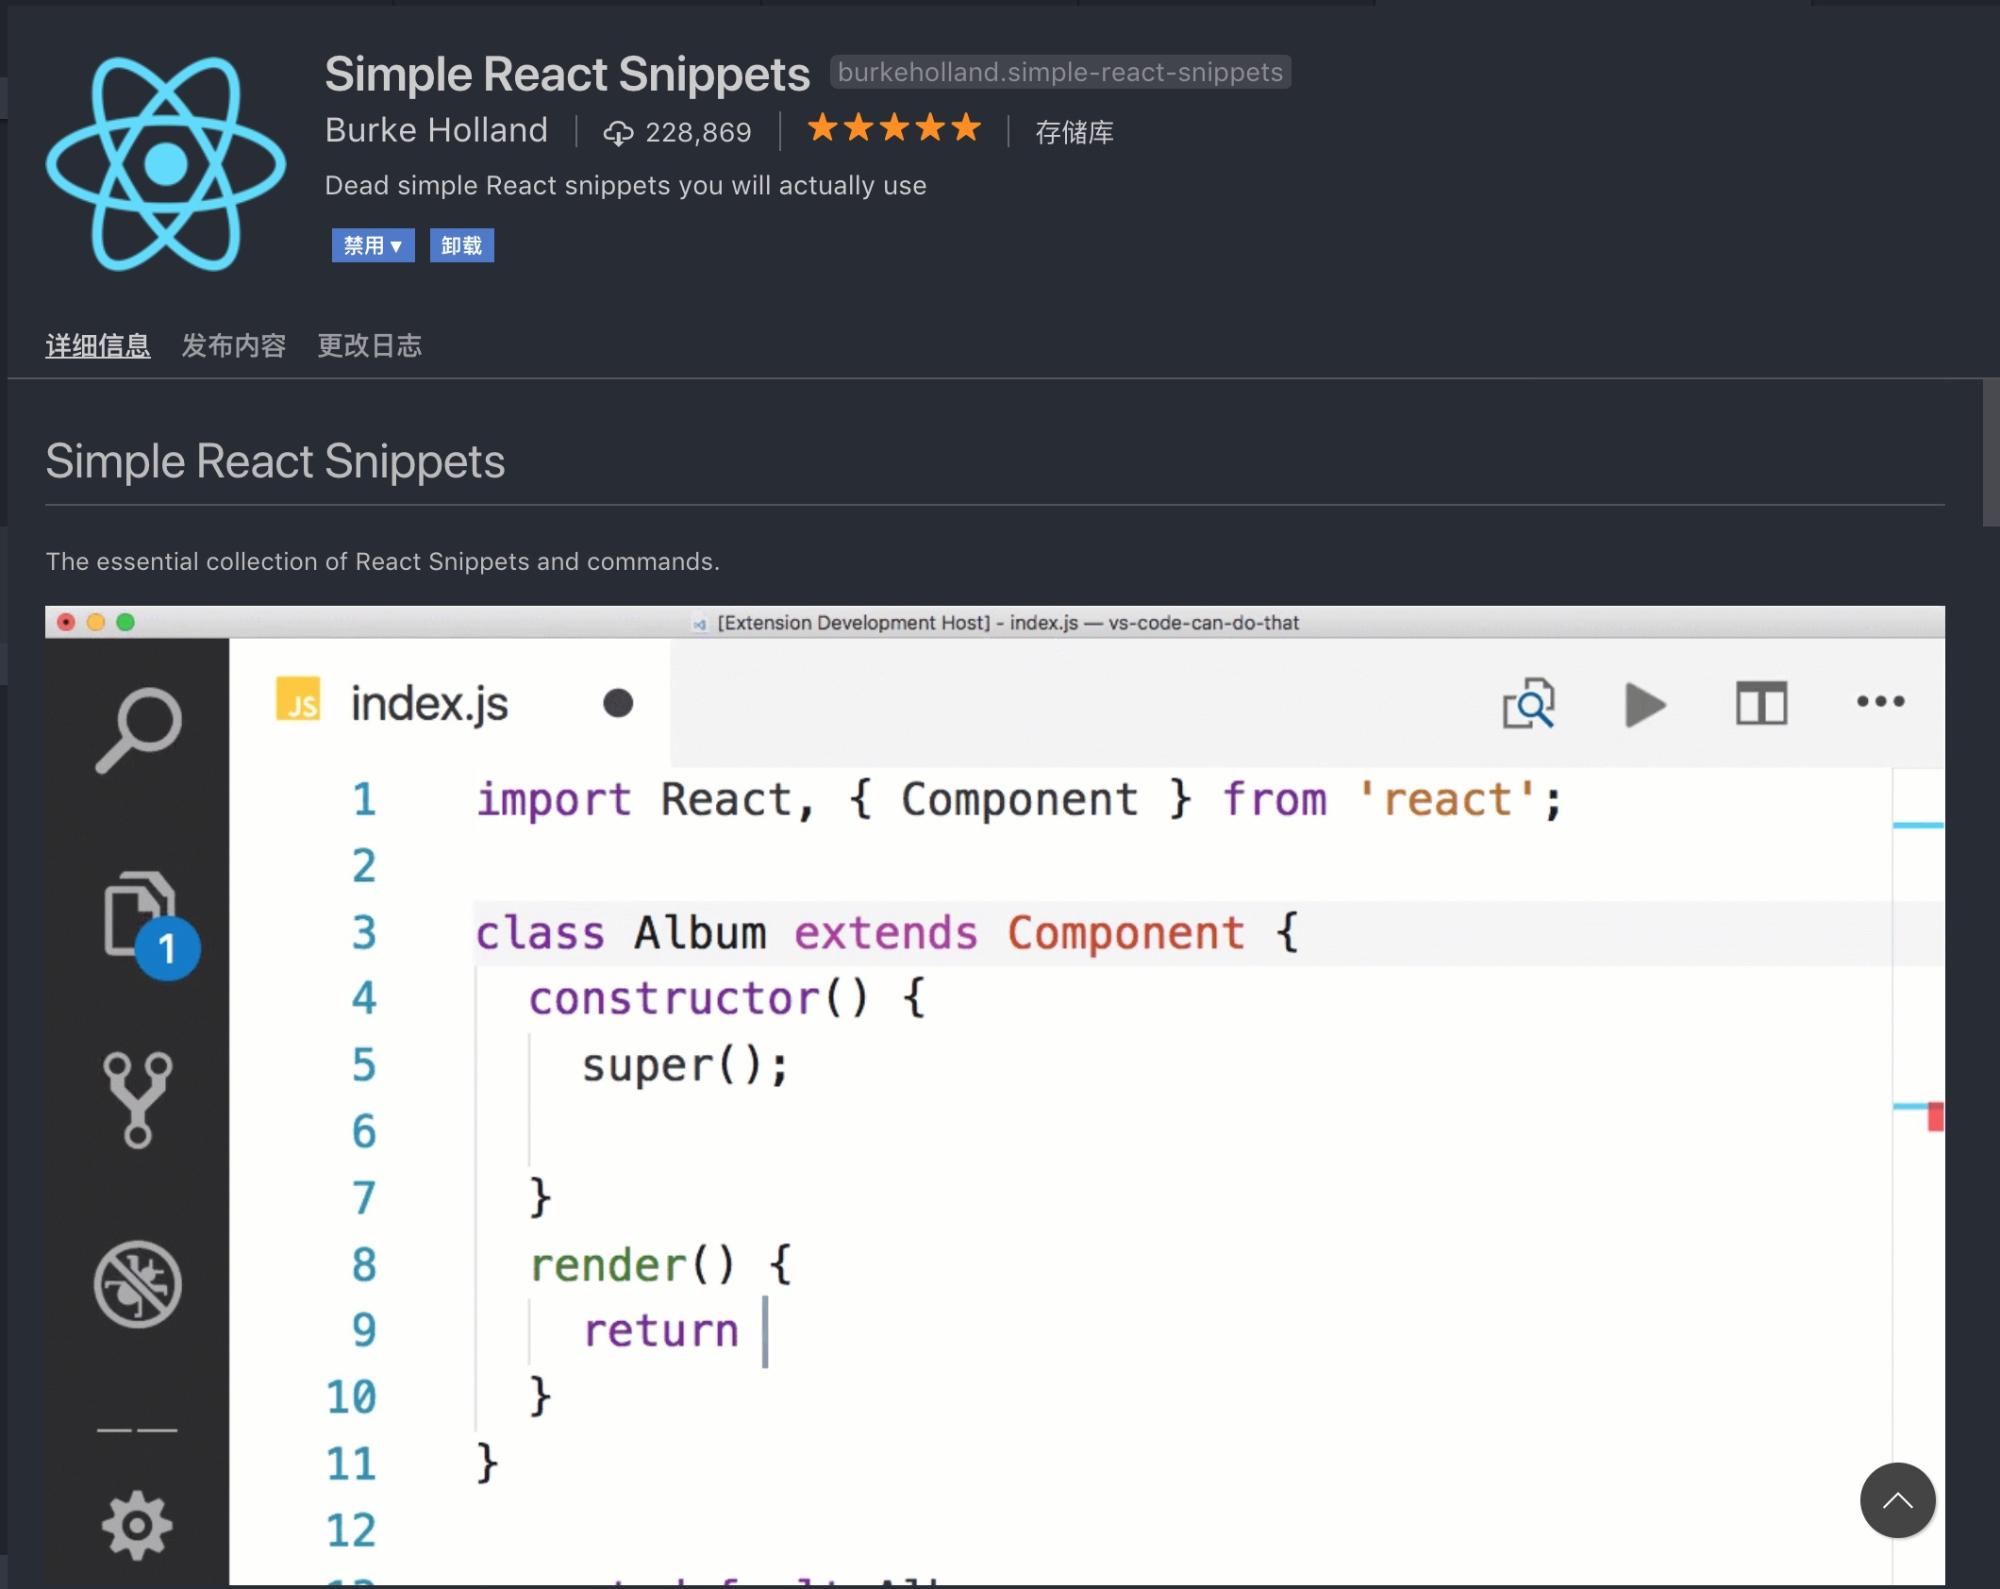This screenshot has height=1589, width=2000.
Task: Open the More Actions ellipsis menu
Action: 1880,702
